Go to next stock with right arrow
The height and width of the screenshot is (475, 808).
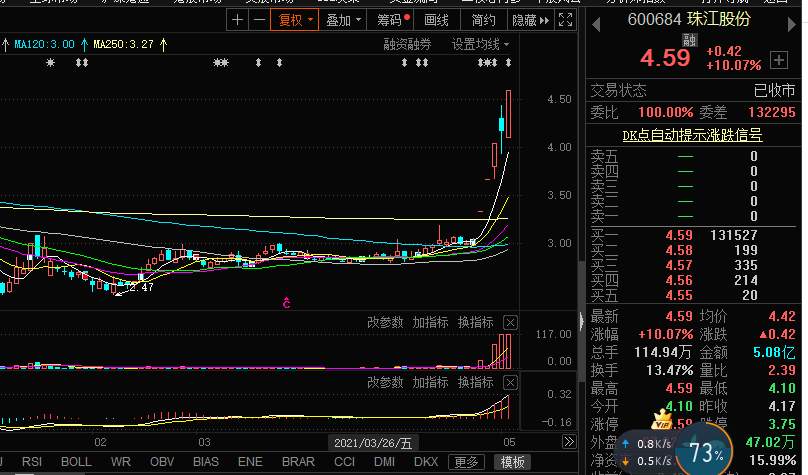[792, 24]
